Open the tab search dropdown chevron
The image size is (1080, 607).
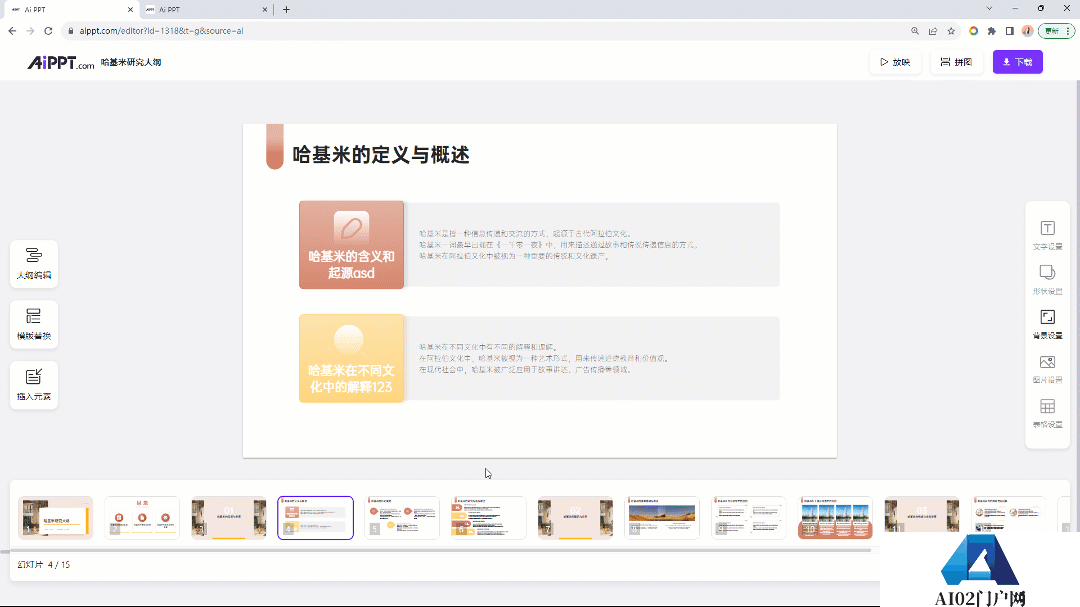click(x=989, y=9)
